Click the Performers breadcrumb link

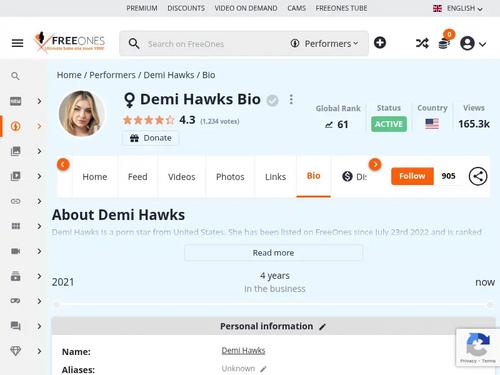(x=112, y=75)
